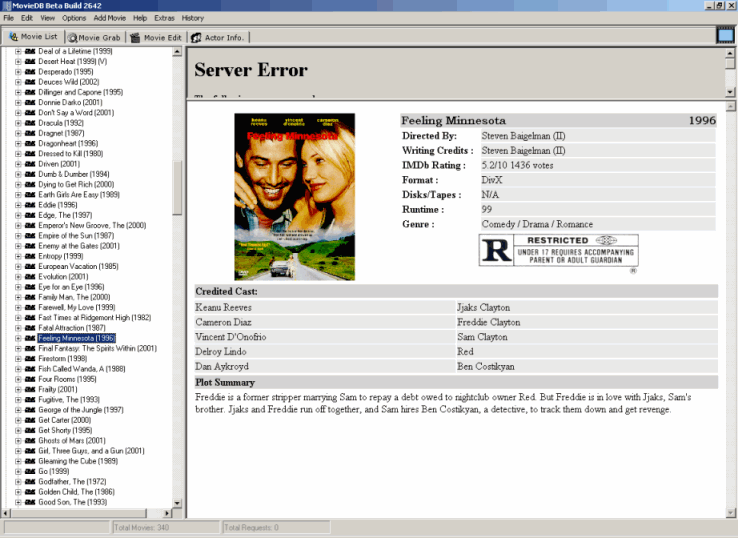This screenshot has width=738, height=538.
Task: Click film icon beside Dragonheart (1996)
Action: click(30, 143)
